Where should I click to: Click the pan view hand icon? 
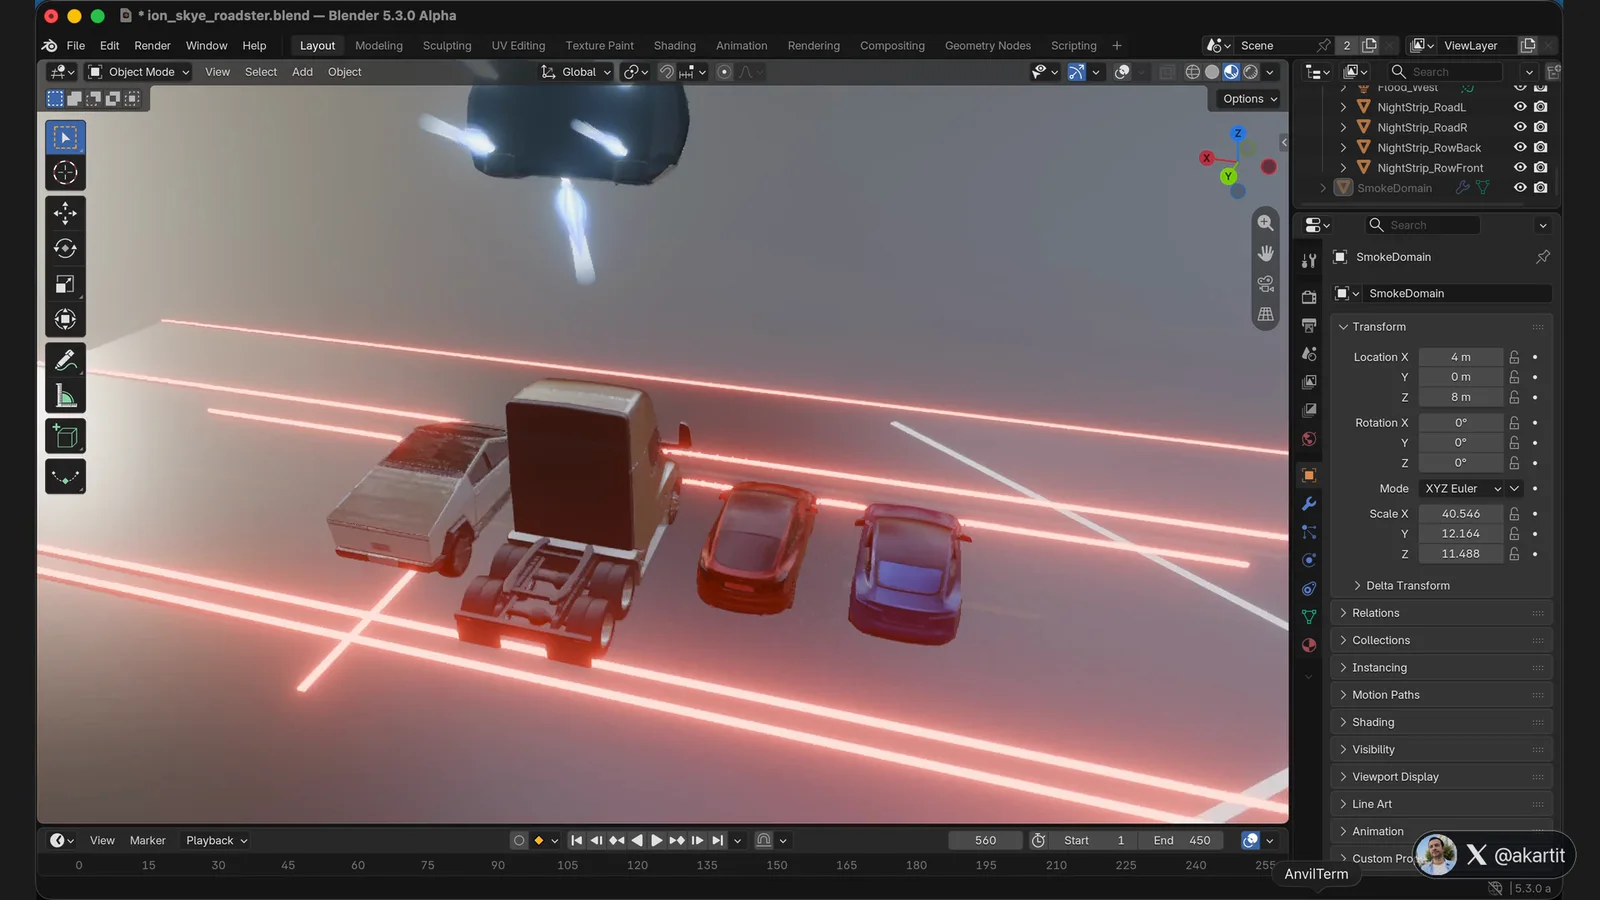(x=1266, y=253)
